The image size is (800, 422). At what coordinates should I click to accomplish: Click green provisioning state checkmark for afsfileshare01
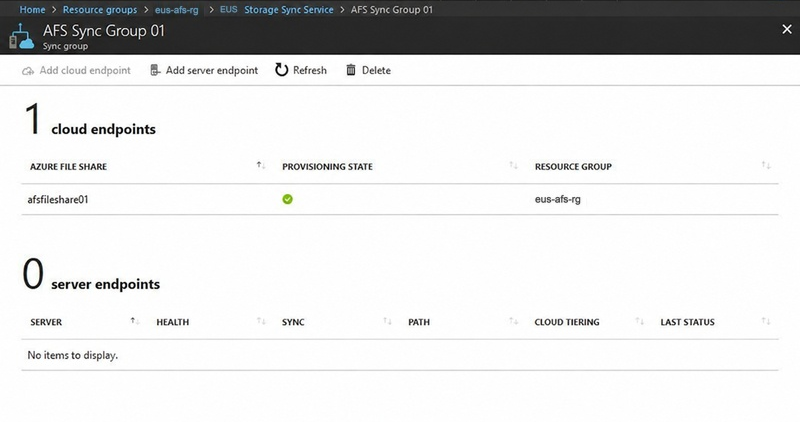(x=288, y=199)
